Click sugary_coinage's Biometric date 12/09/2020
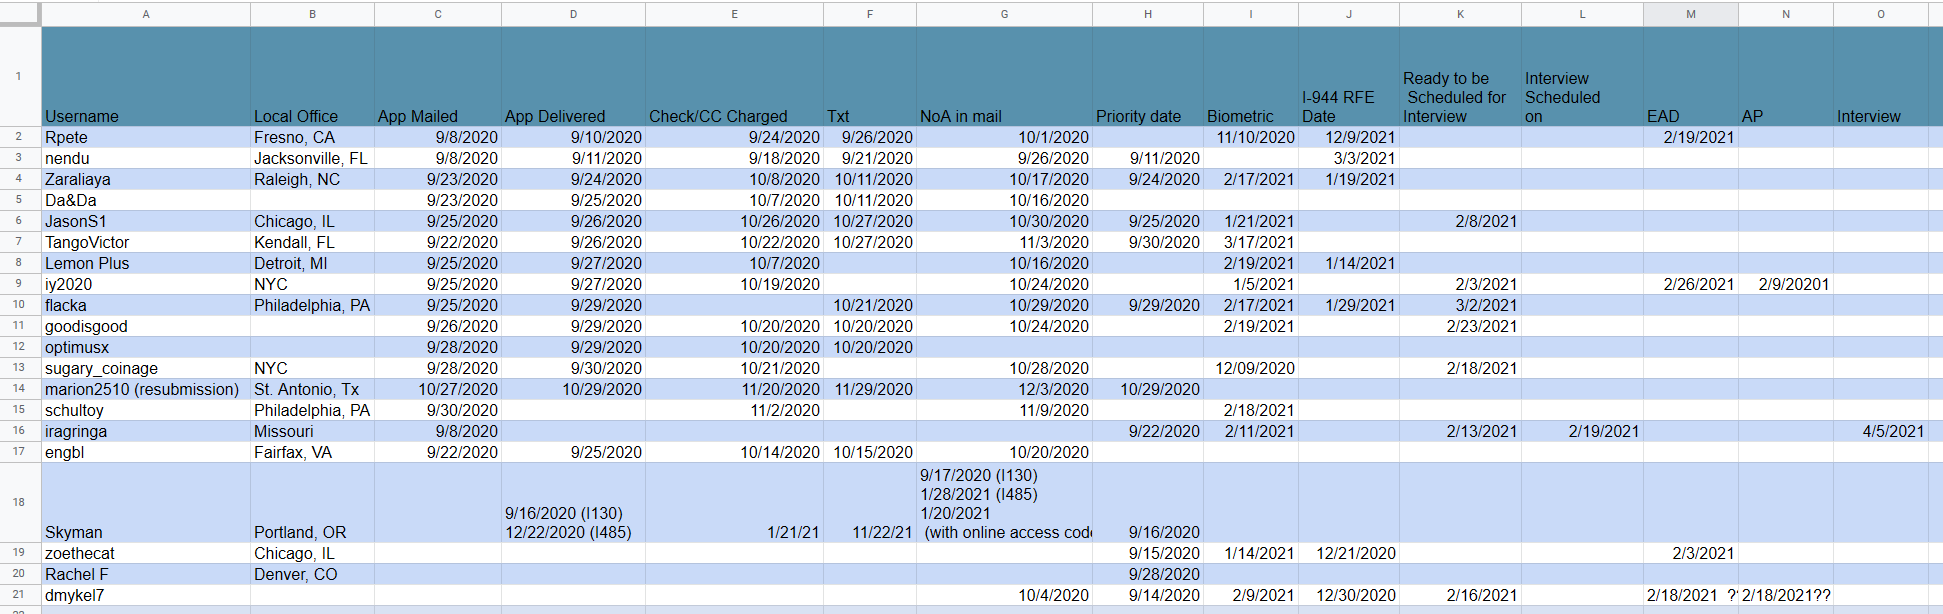The height and width of the screenshot is (614, 1943). 1251,368
